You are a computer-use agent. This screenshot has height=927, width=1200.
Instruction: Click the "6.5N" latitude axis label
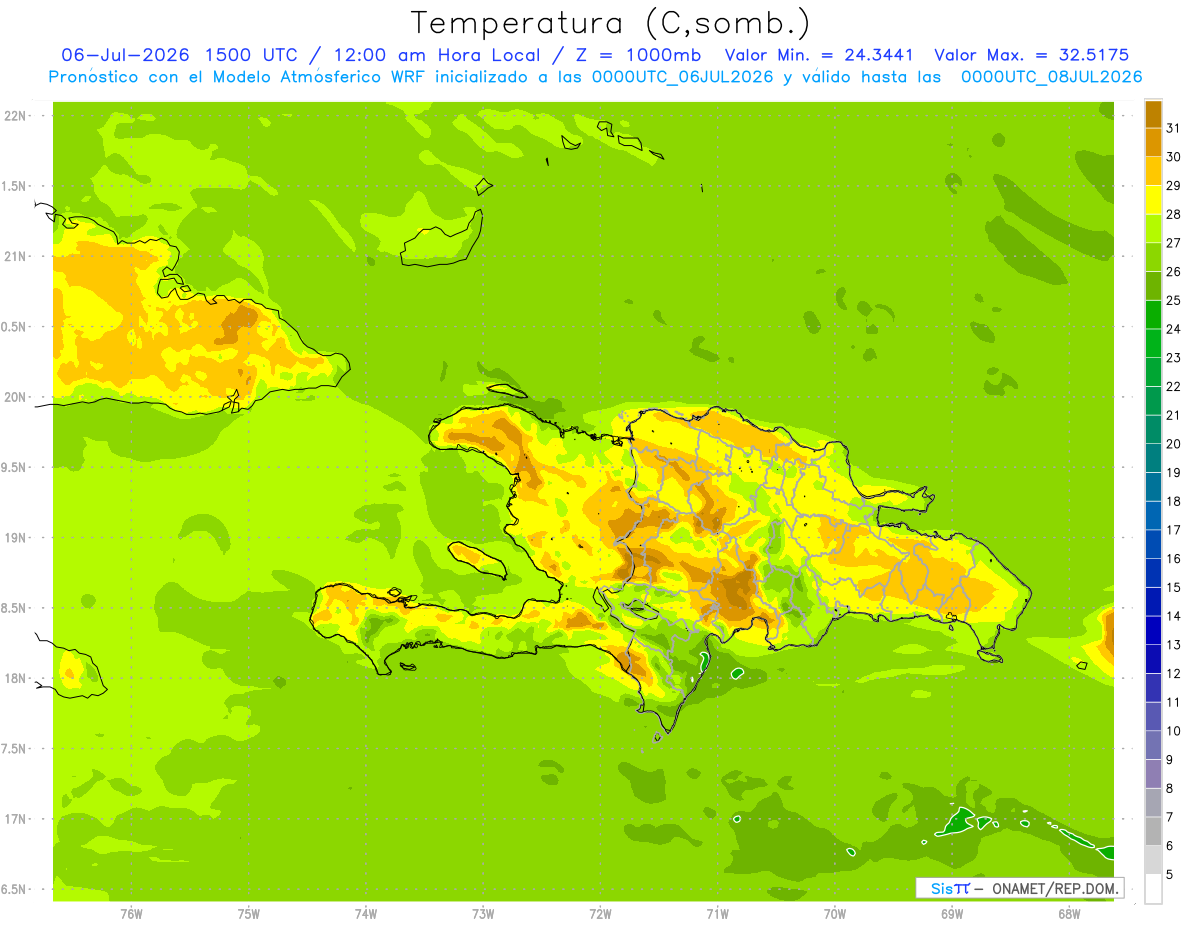click(x=14, y=889)
